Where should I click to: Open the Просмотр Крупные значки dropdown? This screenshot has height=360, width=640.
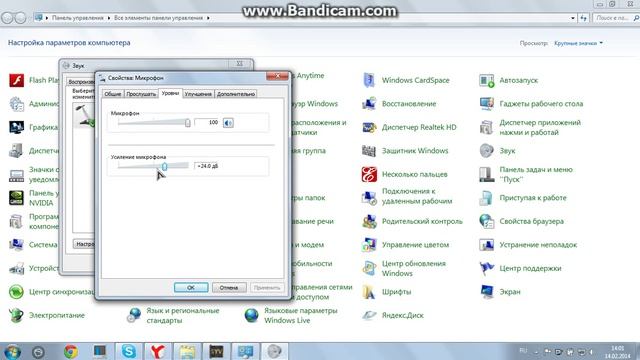(x=578, y=43)
